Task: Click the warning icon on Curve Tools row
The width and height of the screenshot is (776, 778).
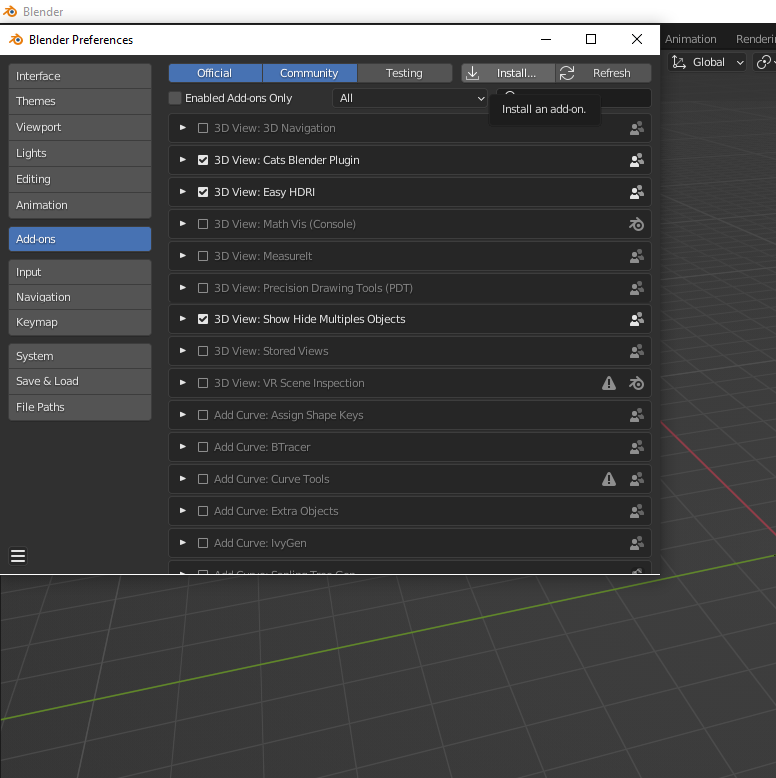Action: pyautogui.click(x=609, y=479)
